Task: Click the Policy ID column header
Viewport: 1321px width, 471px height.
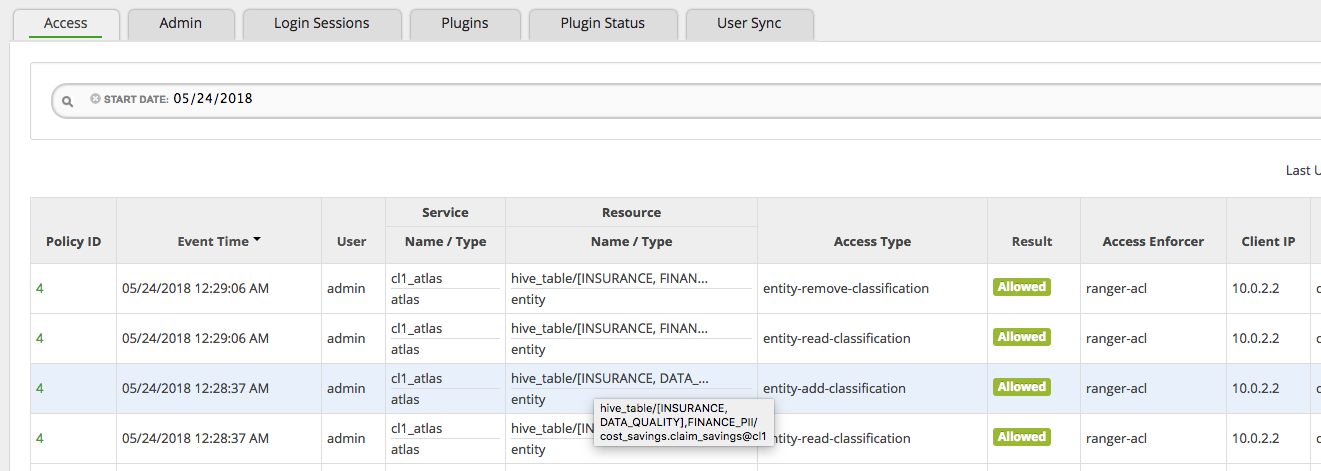Action: point(73,241)
